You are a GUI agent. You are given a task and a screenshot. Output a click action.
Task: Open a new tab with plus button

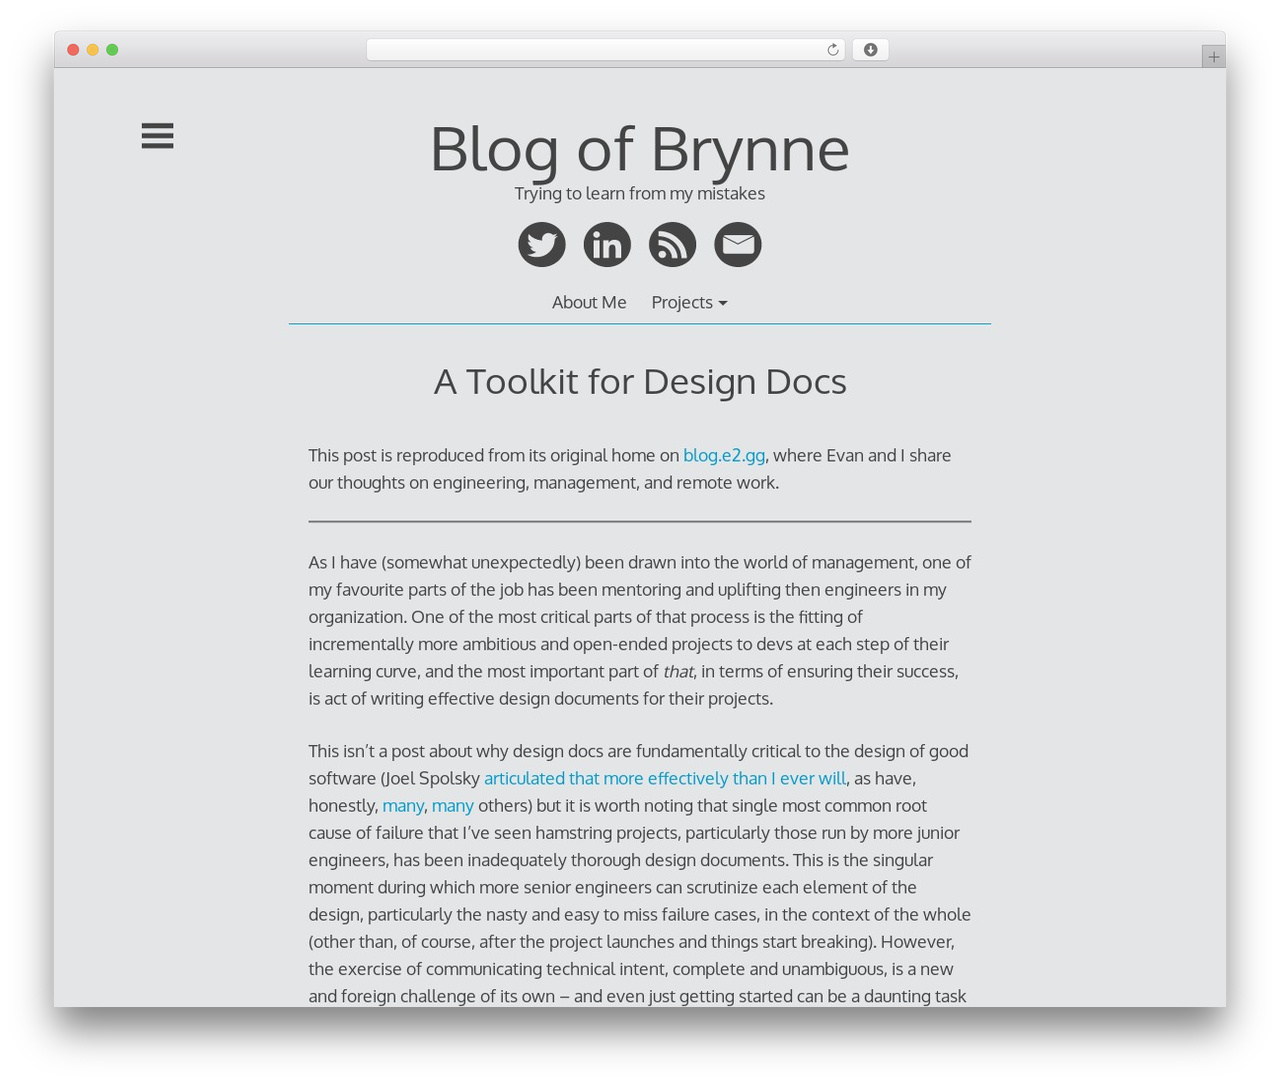pos(1213,57)
